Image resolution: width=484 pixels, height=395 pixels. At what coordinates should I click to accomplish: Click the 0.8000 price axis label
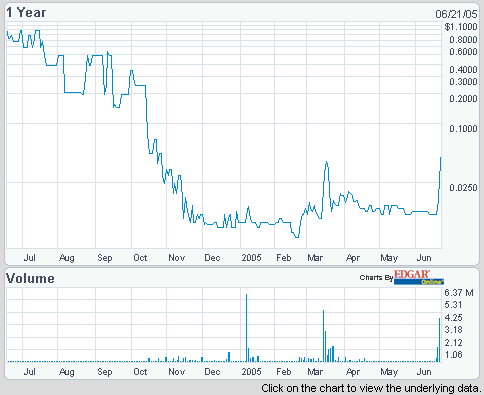(x=463, y=40)
